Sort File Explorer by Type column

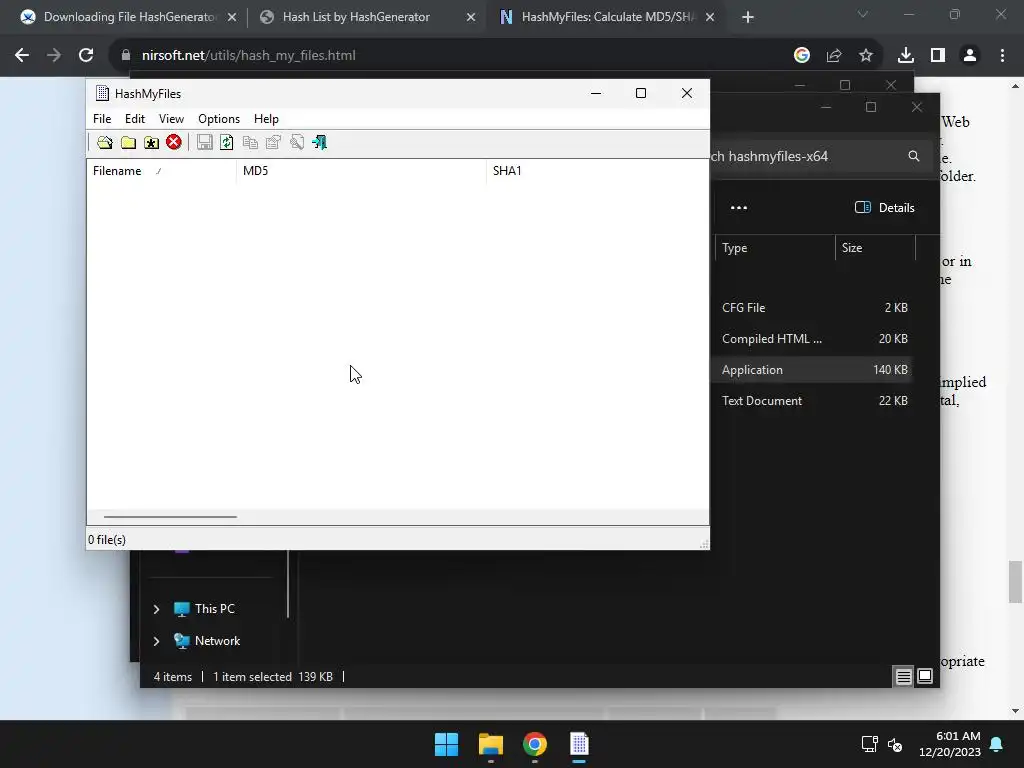[775, 248]
